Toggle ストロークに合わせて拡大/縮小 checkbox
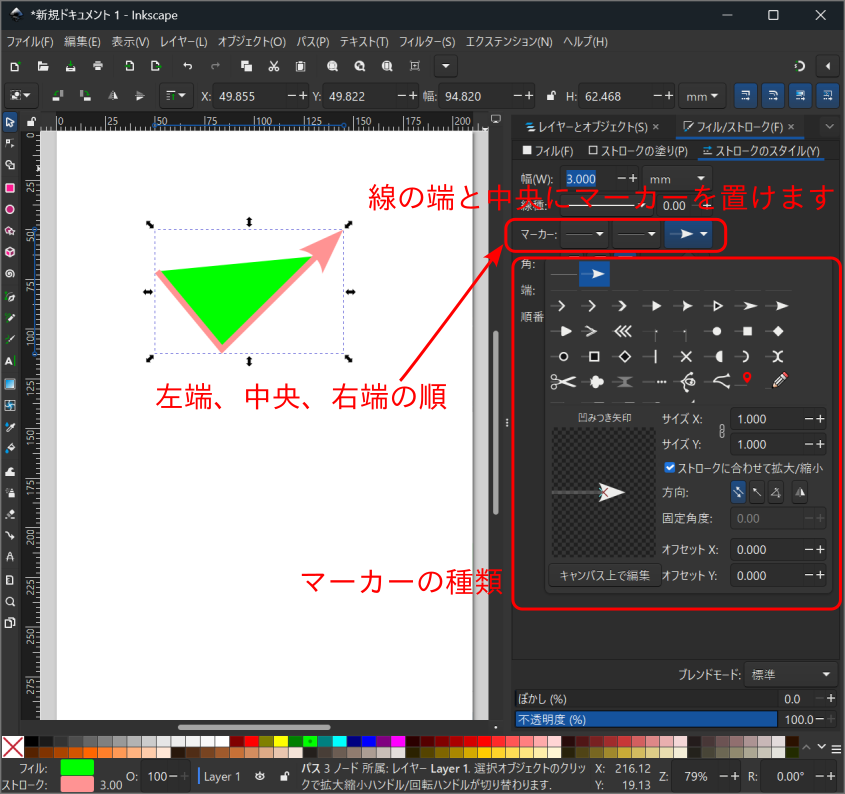This screenshot has width=845, height=794. (x=669, y=467)
